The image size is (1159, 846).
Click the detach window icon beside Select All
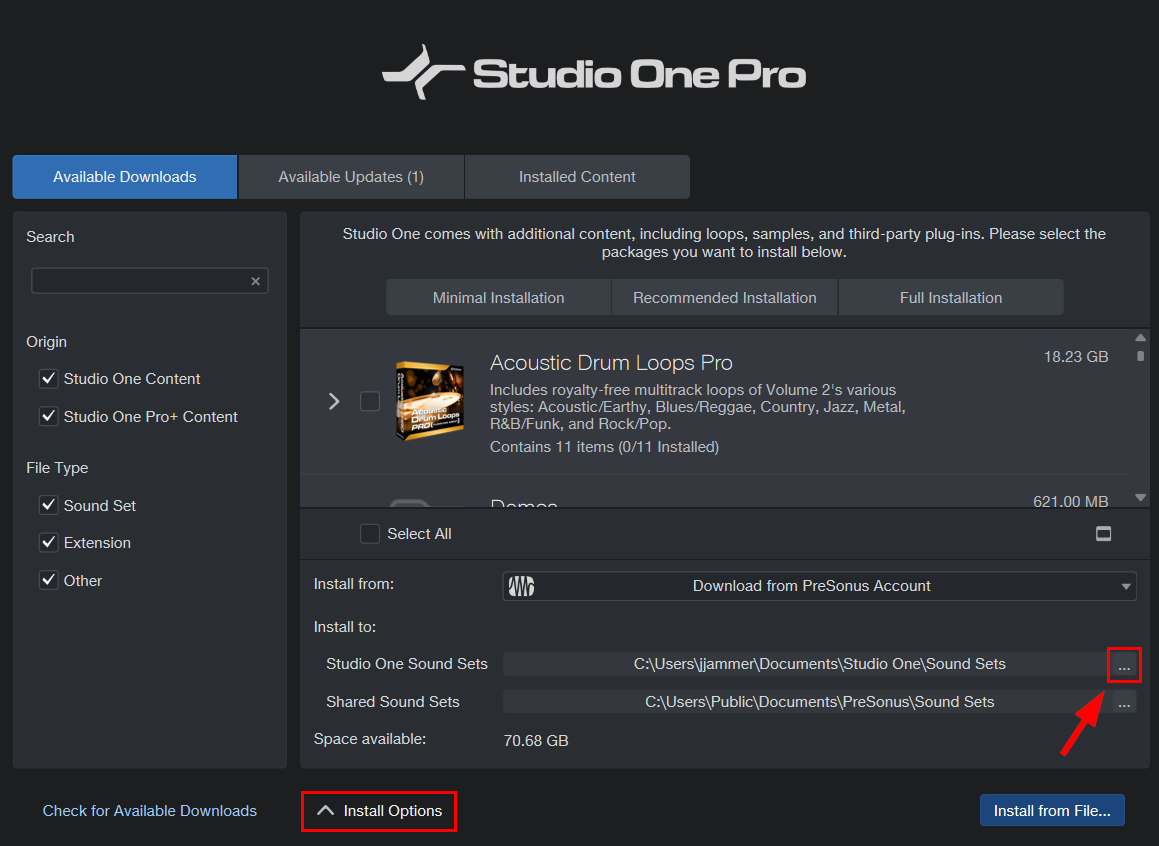click(x=1103, y=533)
